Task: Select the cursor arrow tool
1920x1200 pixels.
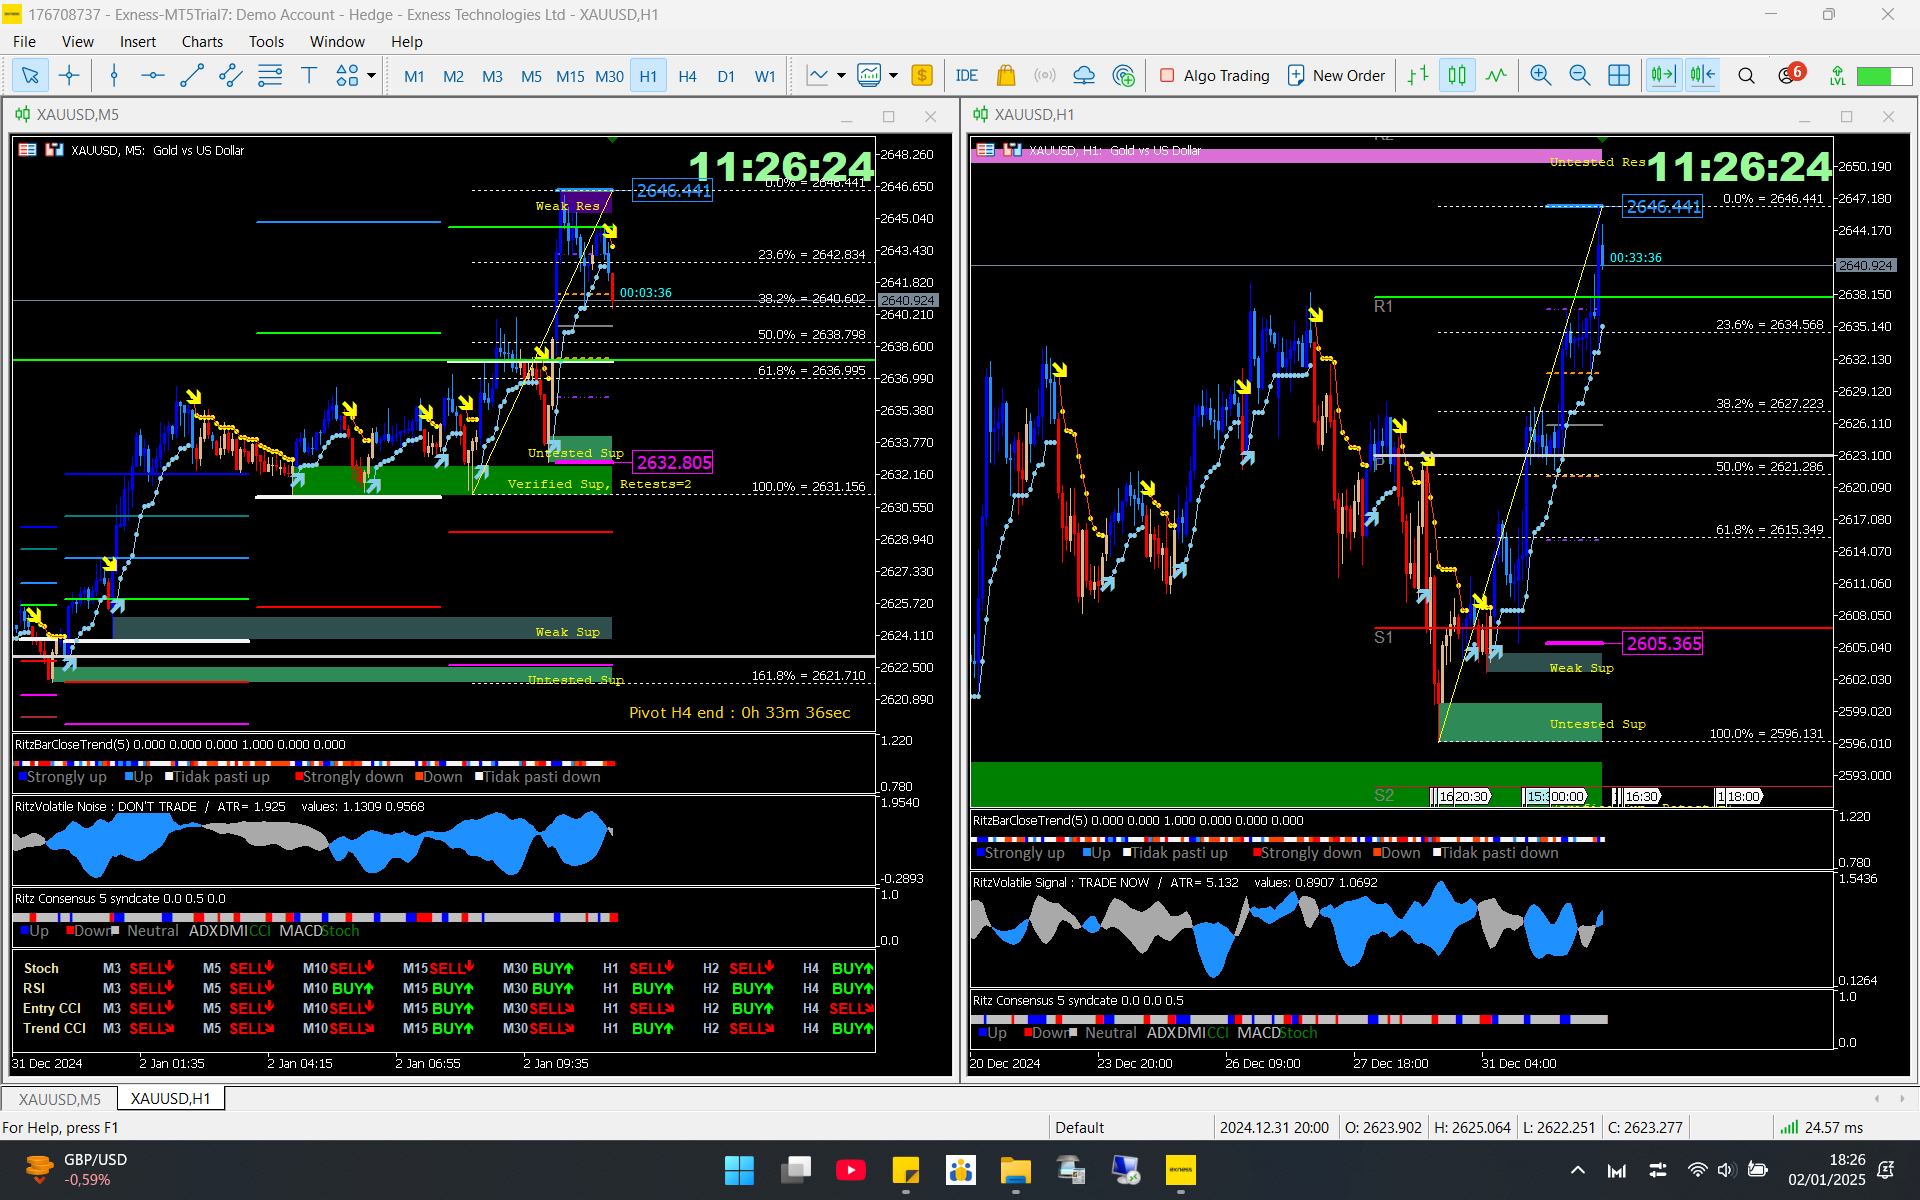Action: pyautogui.click(x=30, y=75)
